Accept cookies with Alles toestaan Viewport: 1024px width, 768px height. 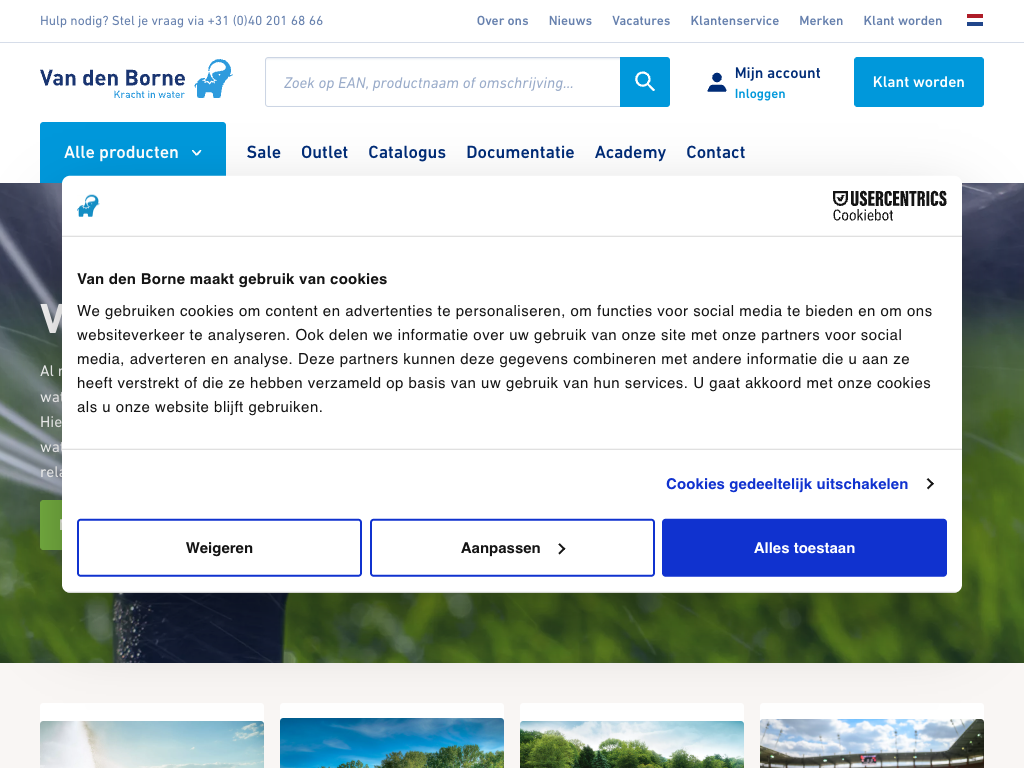[804, 548]
